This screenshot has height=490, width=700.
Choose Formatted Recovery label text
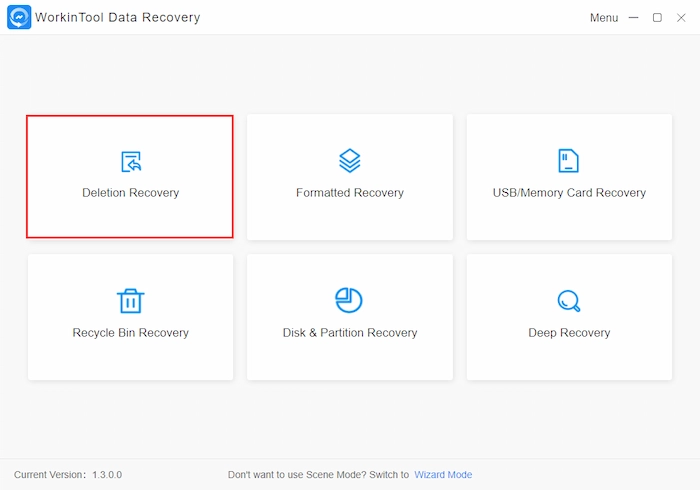click(x=350, y=193)
